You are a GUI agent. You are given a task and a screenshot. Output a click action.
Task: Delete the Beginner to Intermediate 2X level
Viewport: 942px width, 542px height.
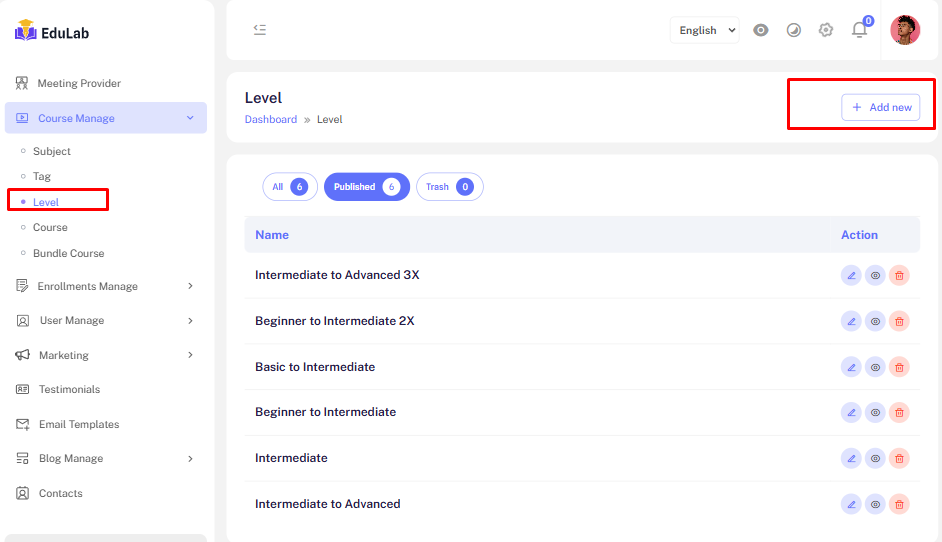pos(899,321)
